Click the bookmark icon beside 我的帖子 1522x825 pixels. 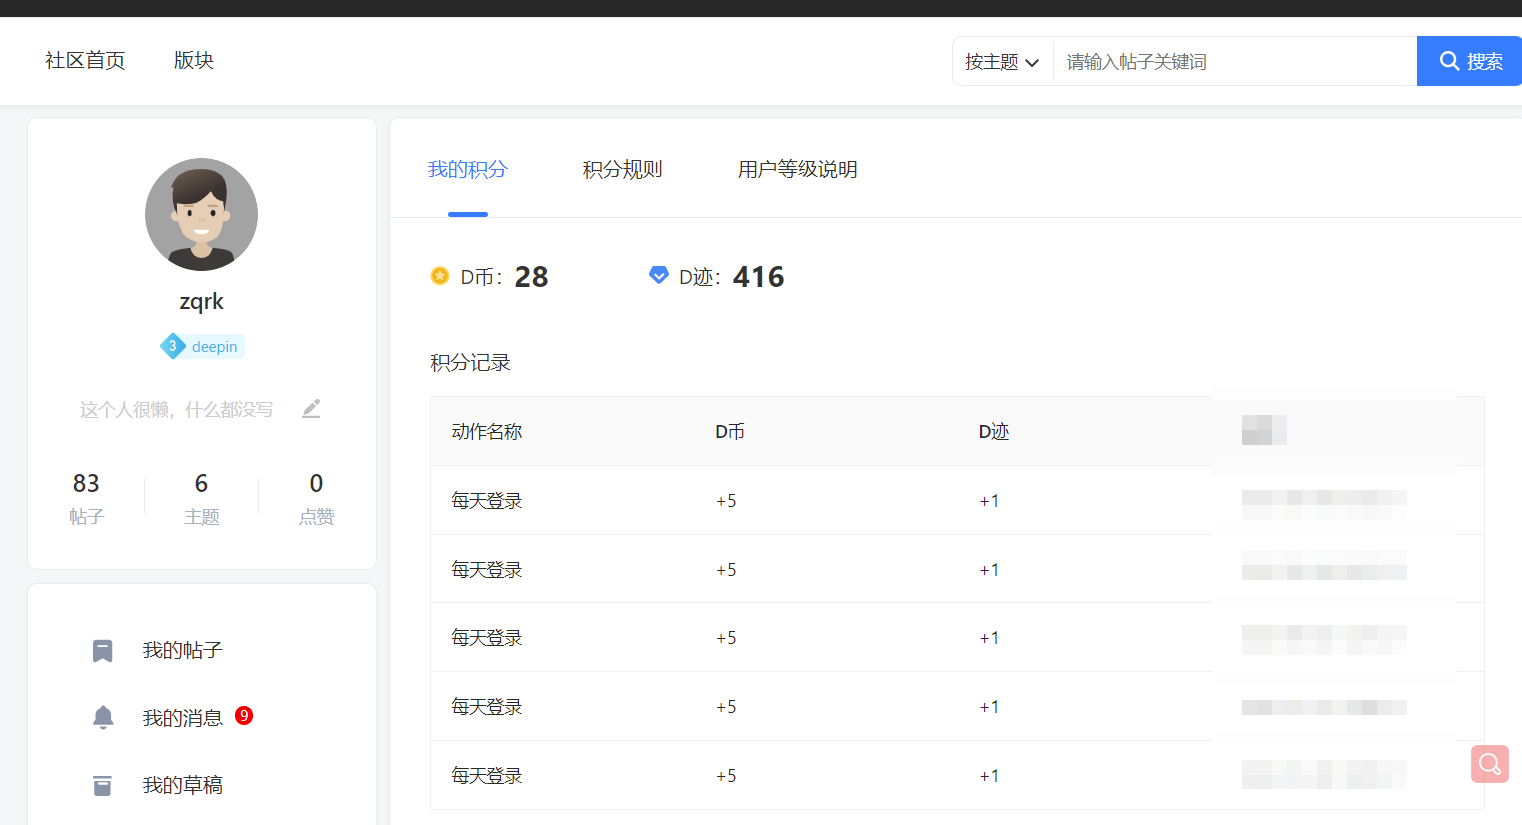pyautogui.click(x=102, y=650)
